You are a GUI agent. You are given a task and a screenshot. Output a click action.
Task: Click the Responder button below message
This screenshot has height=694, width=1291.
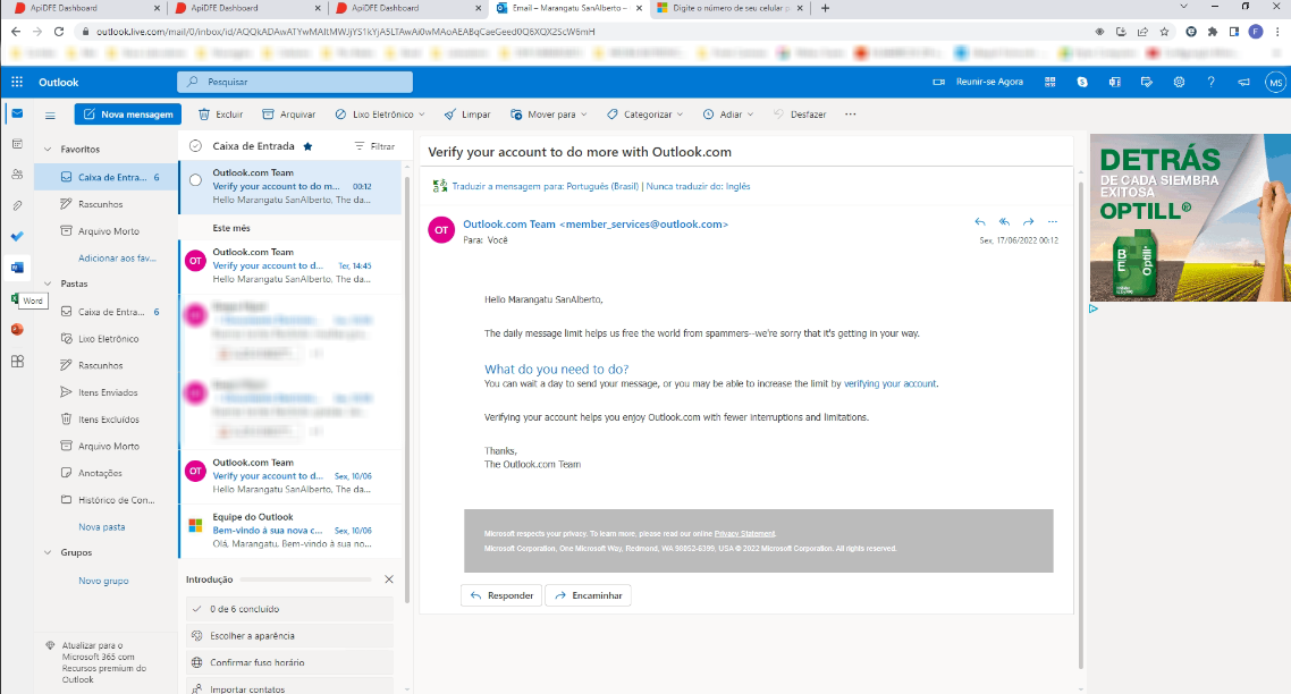point(501,595)
